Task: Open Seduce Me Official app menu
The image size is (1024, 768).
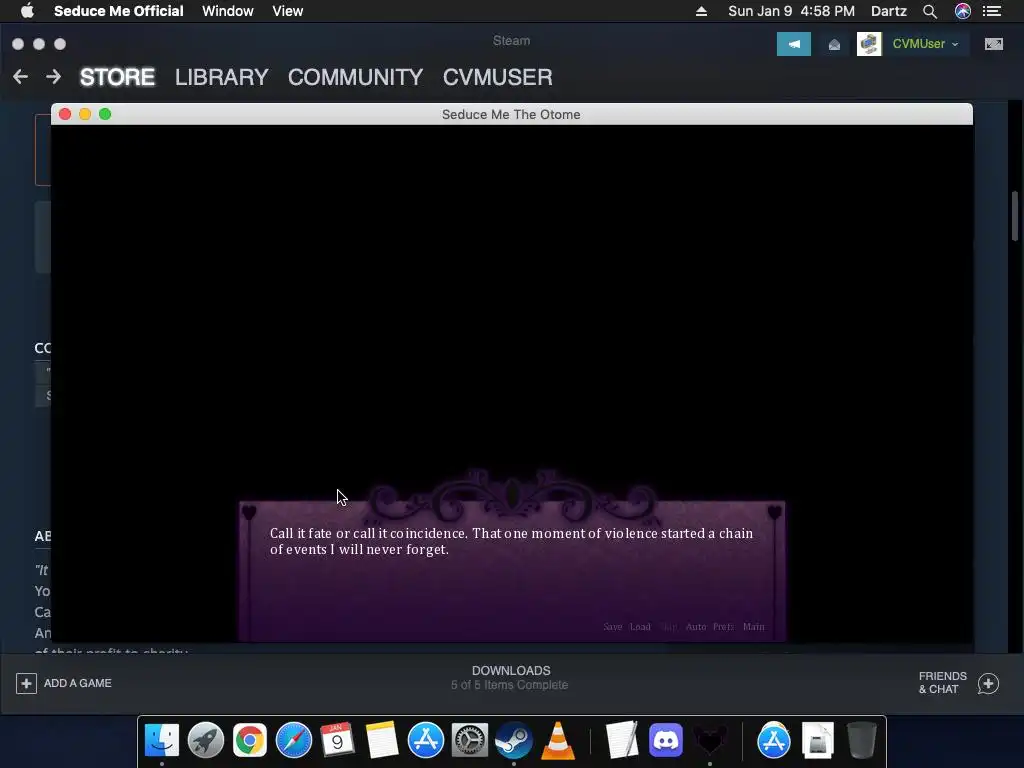Action: pyautogui.click(x=119, y=11)
